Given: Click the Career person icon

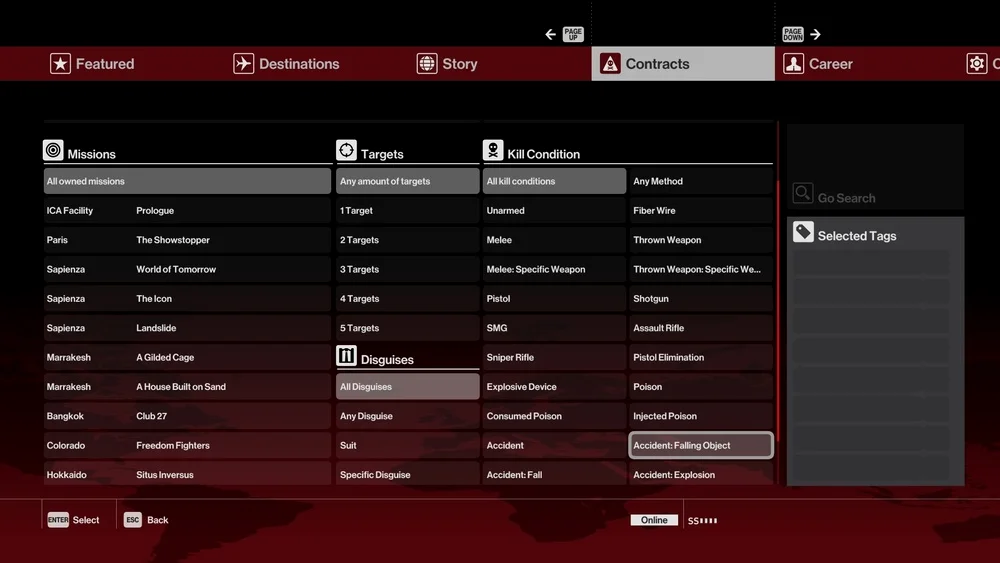Looking at the screenshot, I should (793, 64).
